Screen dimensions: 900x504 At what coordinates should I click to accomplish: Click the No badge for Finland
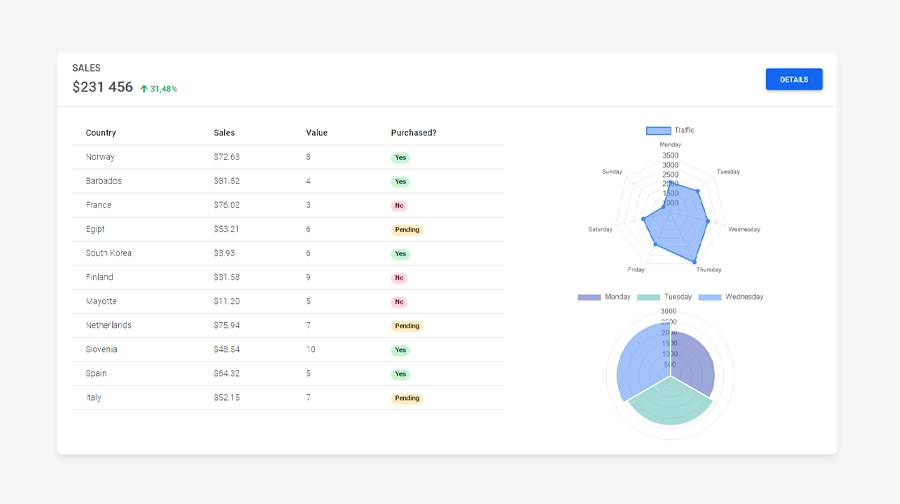coord(399,278)
